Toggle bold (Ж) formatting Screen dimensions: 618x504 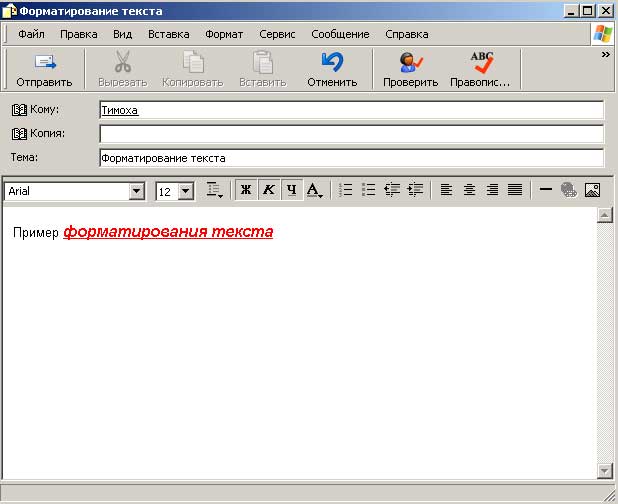pyautogui.click(x=245, y=190)
